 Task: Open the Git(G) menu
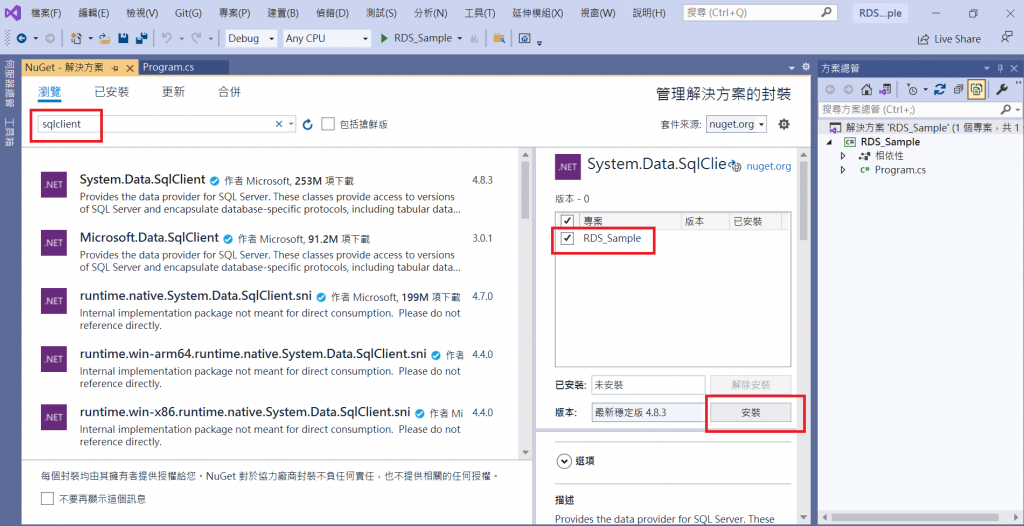pos(188,13)
